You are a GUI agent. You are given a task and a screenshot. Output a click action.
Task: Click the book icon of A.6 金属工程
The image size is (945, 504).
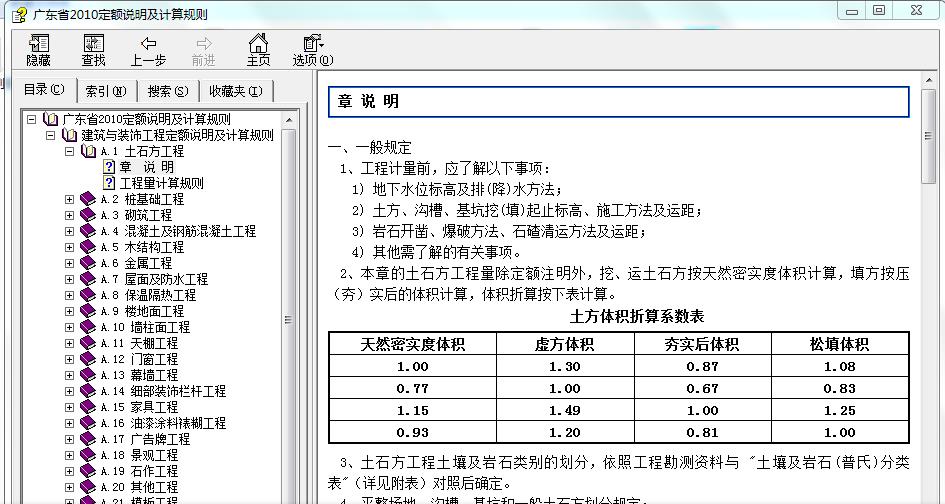[x=88, y=263]
